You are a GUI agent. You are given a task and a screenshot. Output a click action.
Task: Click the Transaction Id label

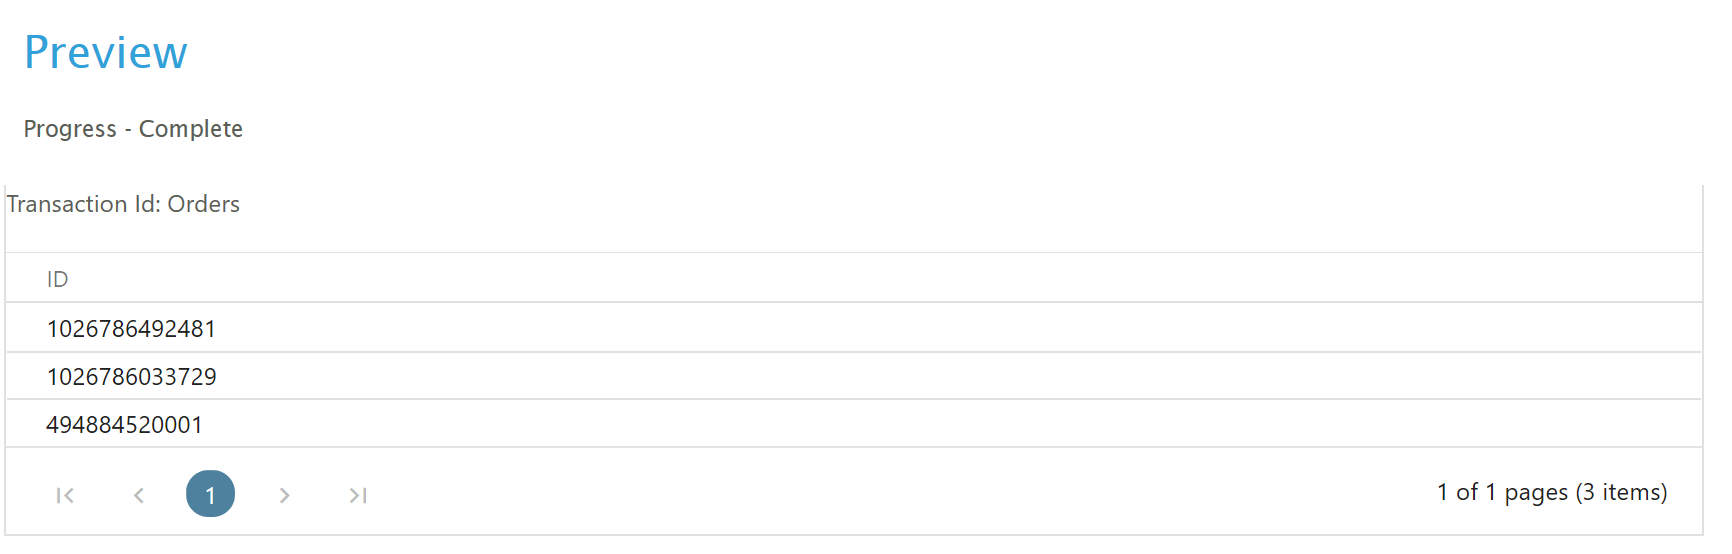83,204
